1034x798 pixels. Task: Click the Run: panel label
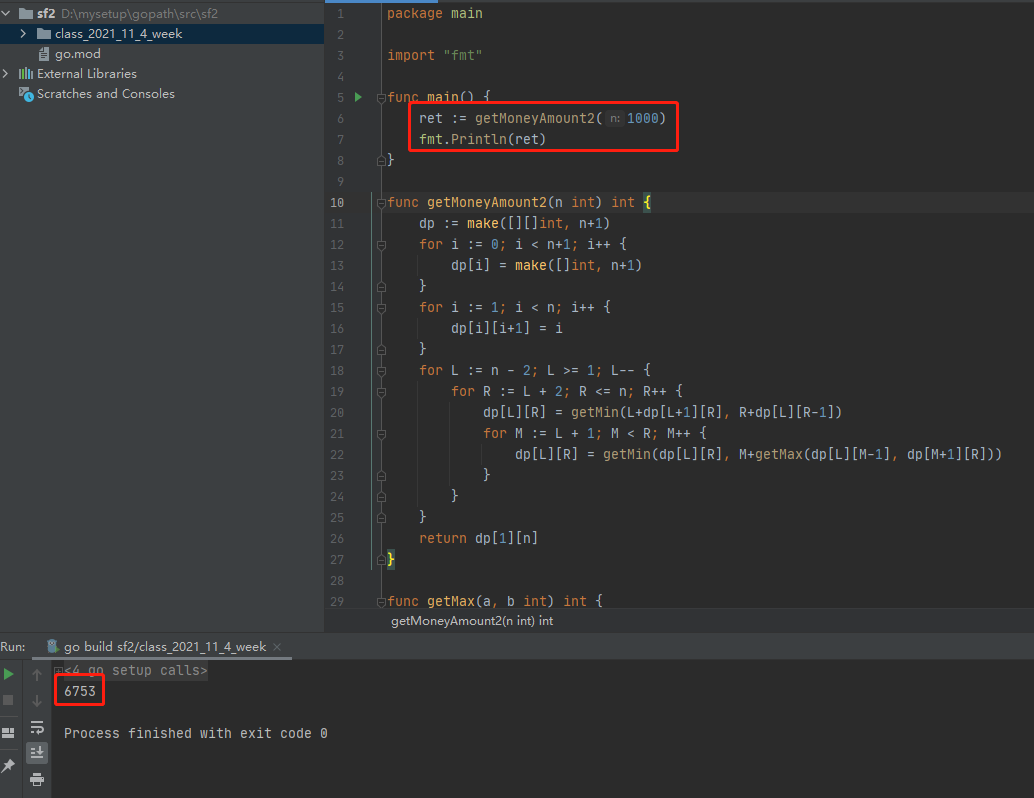click(x=13, y=647)
